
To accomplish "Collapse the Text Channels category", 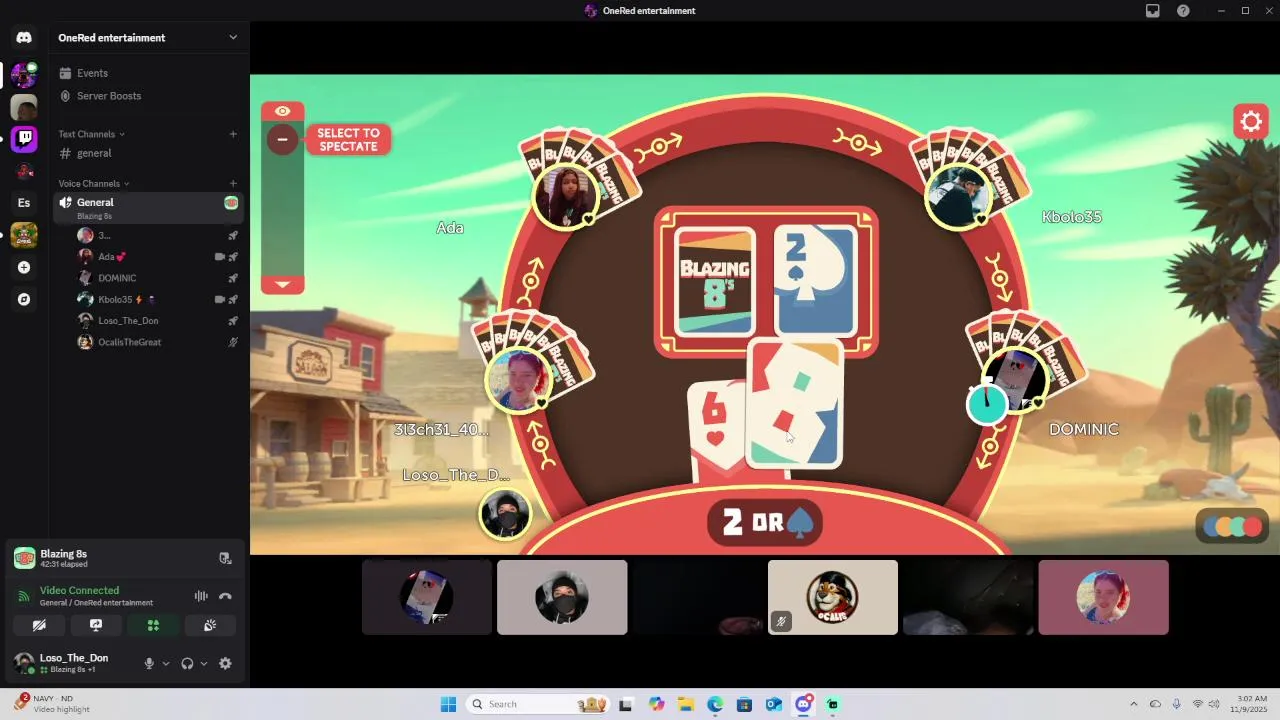I will 92,134.
